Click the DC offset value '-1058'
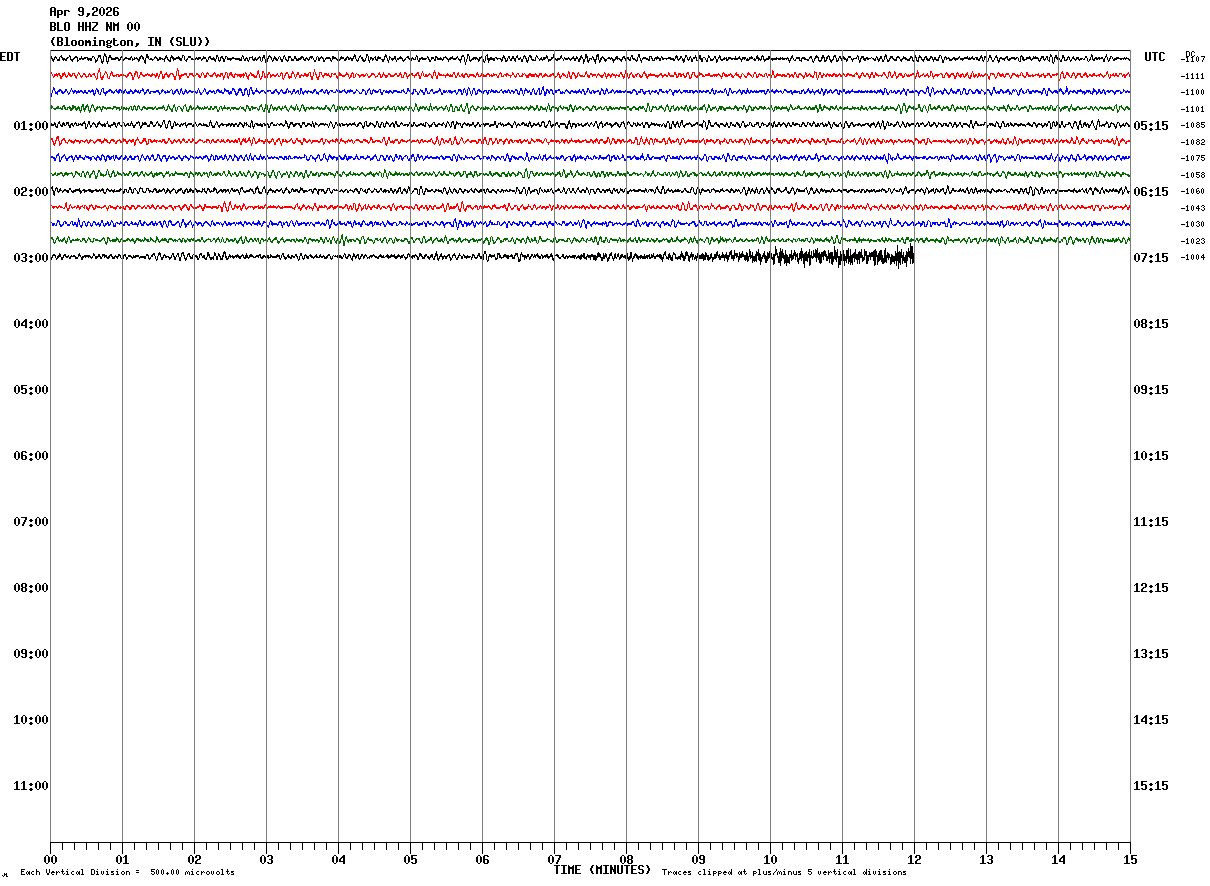Screen dimensions: 1210x886 (x=1193, y=175)
